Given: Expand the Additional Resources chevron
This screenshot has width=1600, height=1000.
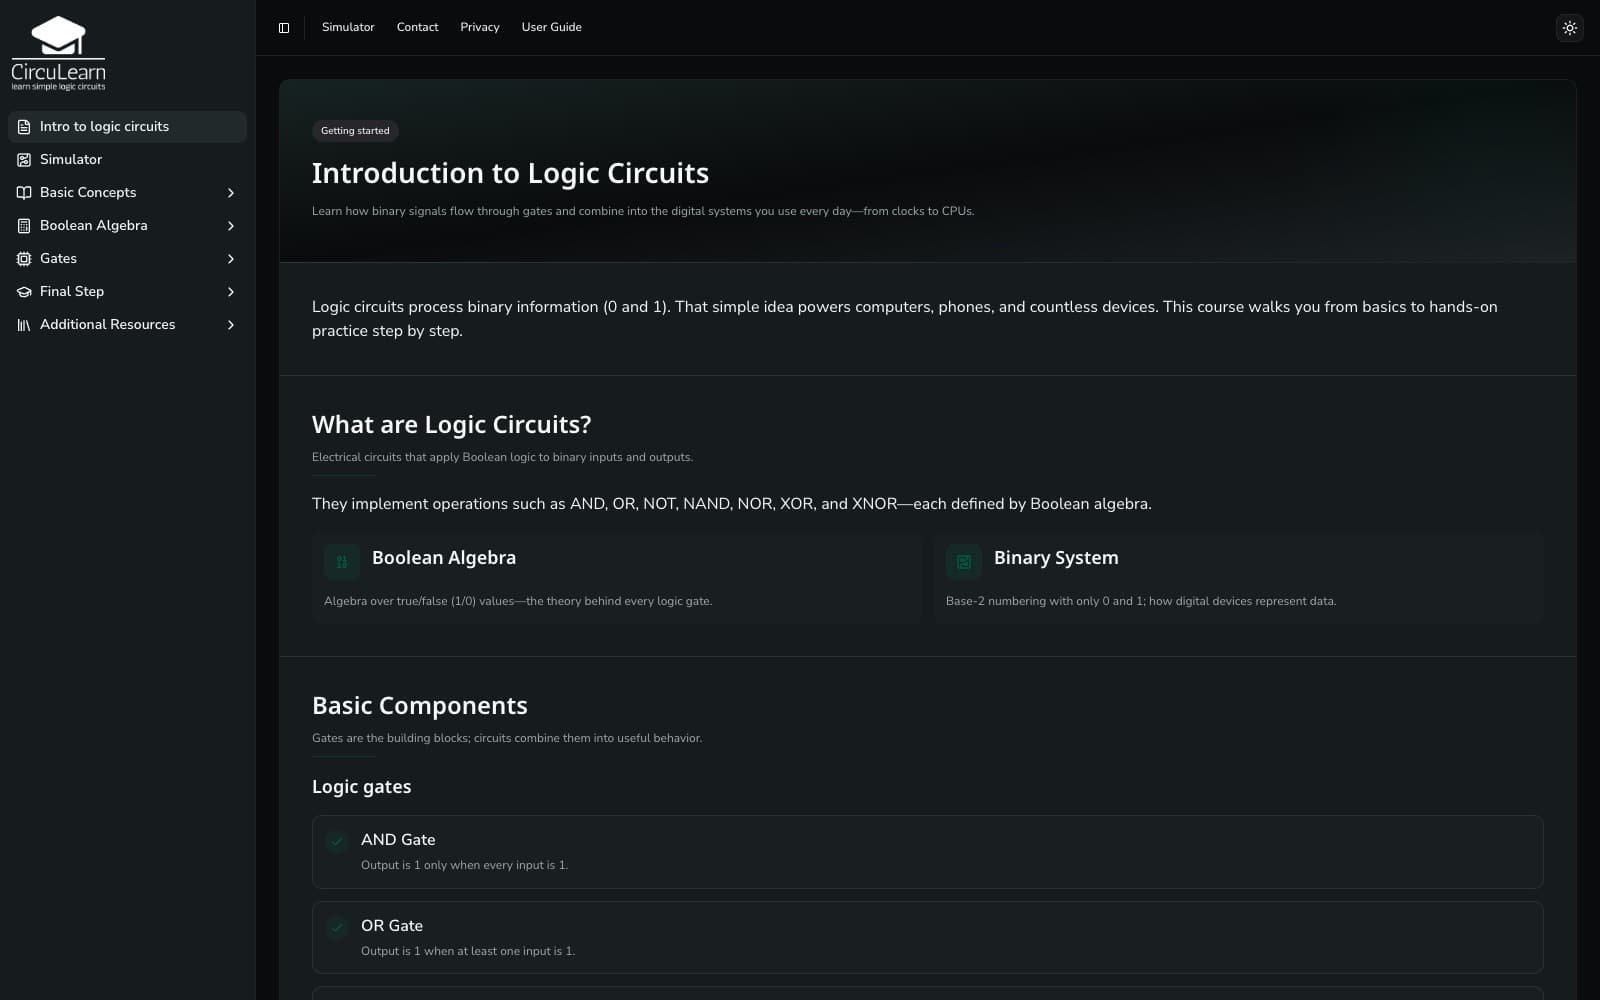Looking at the screenshot, I should pyautogui.click(x=231, y=325).
